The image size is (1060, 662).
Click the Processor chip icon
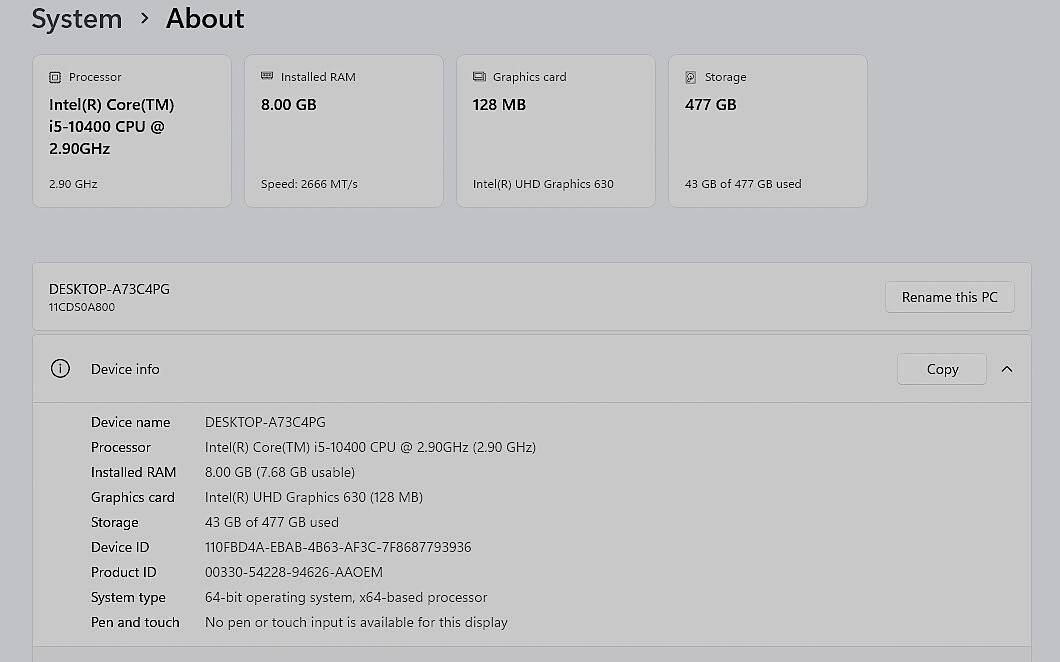[x=55, y=77]
